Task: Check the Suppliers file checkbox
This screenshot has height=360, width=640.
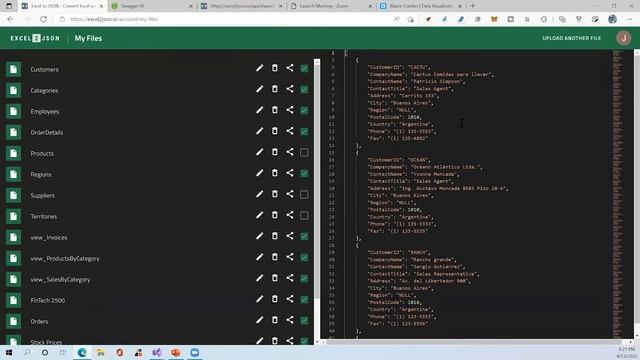Action: [x=304, y=195]
